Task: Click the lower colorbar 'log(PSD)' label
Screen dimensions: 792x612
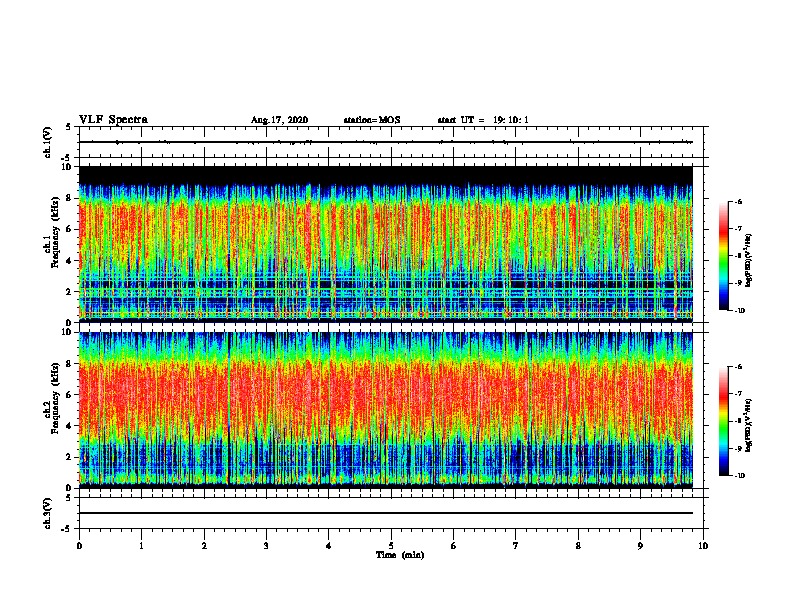Action: 748,426
